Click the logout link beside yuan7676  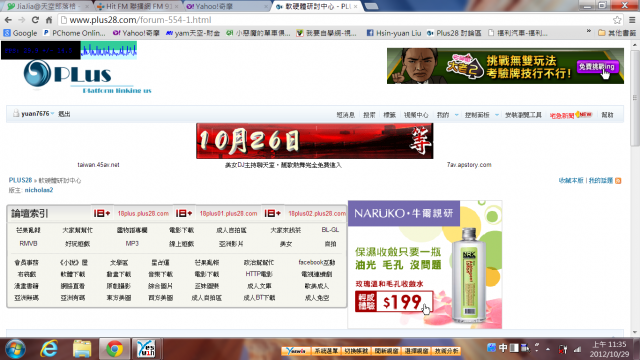tap(64, 114)
